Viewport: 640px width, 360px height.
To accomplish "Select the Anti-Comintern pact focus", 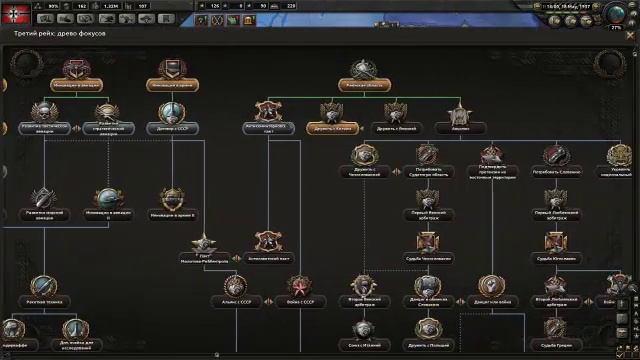I will pos(268,129).
